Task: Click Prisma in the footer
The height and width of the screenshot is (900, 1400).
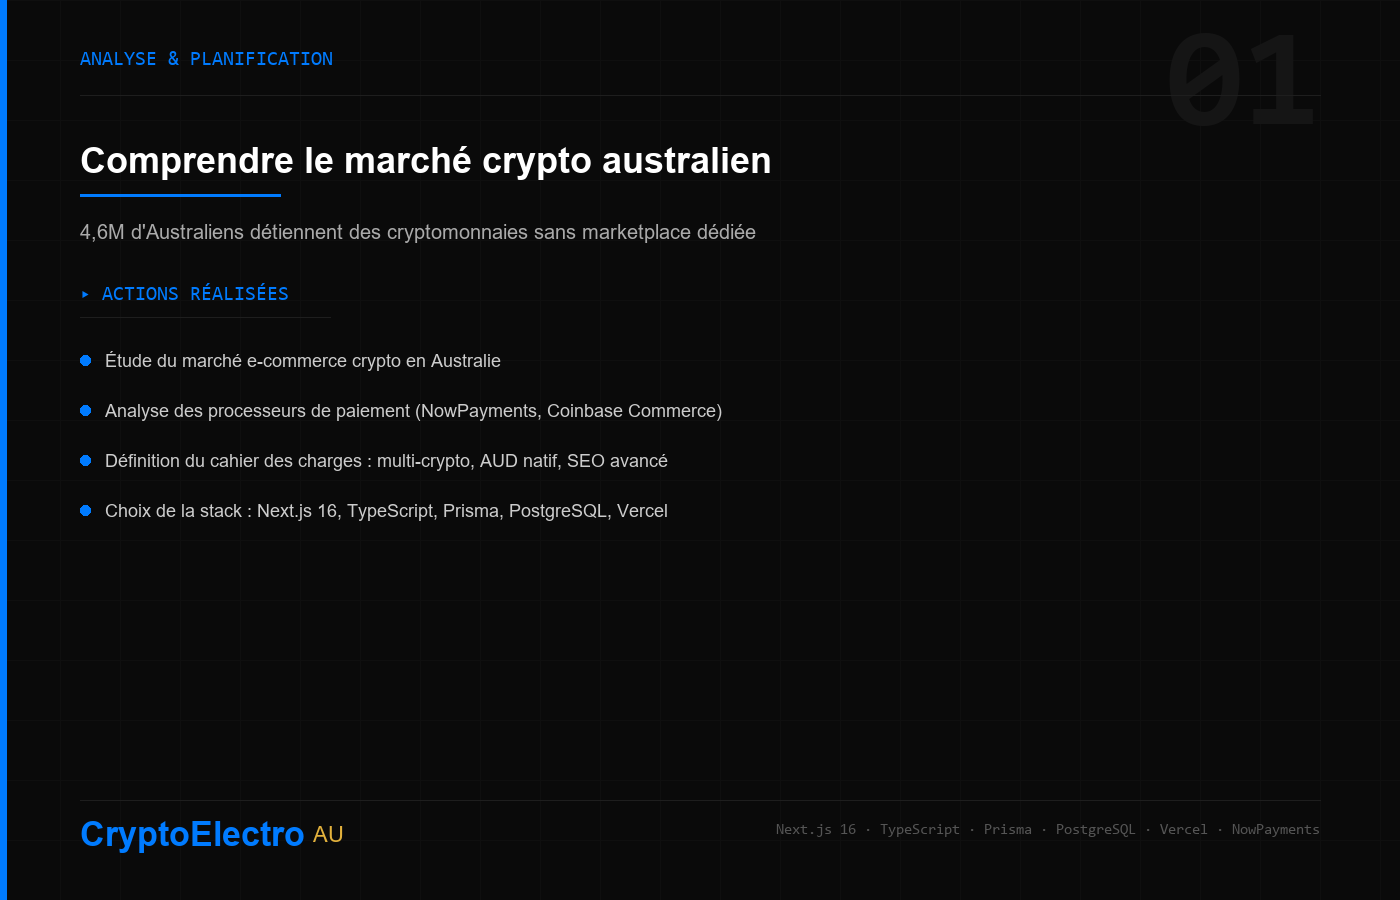Action: coord(1008,830)
